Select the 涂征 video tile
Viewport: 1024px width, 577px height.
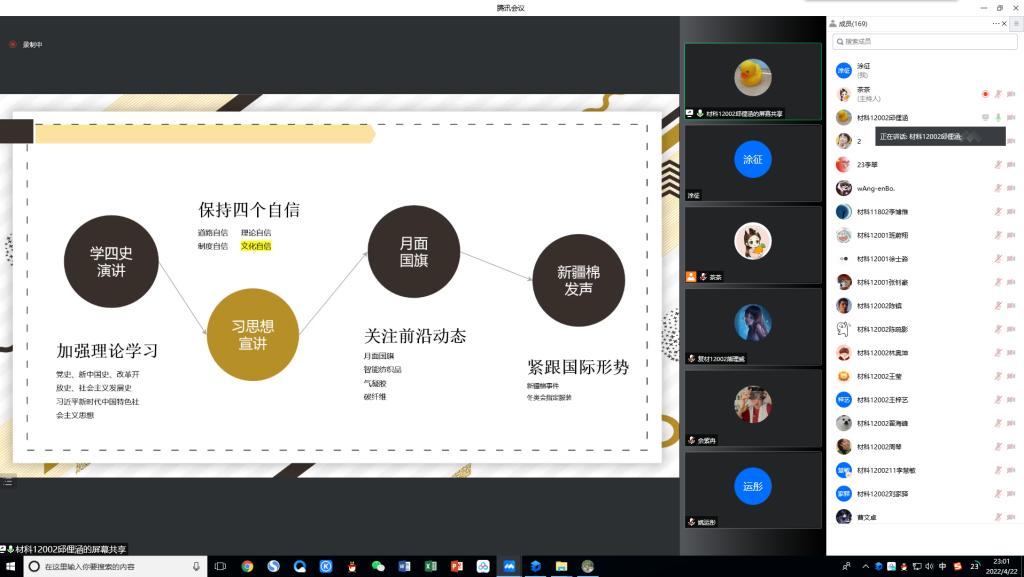point(752,162)
